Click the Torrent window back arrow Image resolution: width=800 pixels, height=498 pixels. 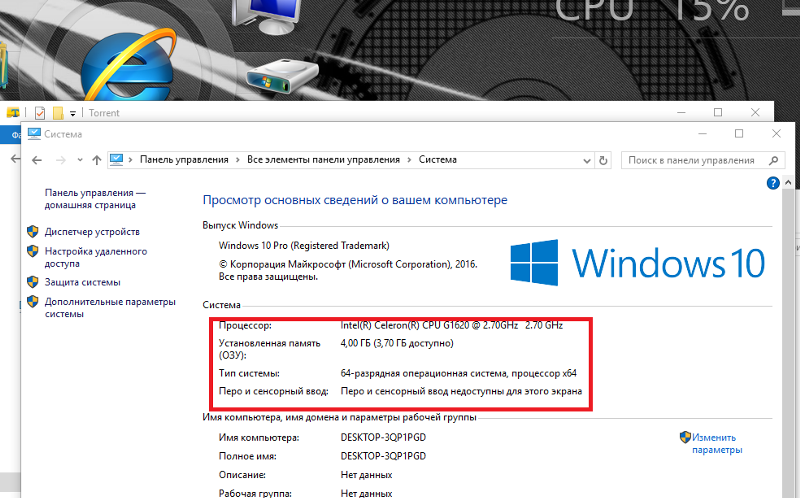[x=15, y=159]
